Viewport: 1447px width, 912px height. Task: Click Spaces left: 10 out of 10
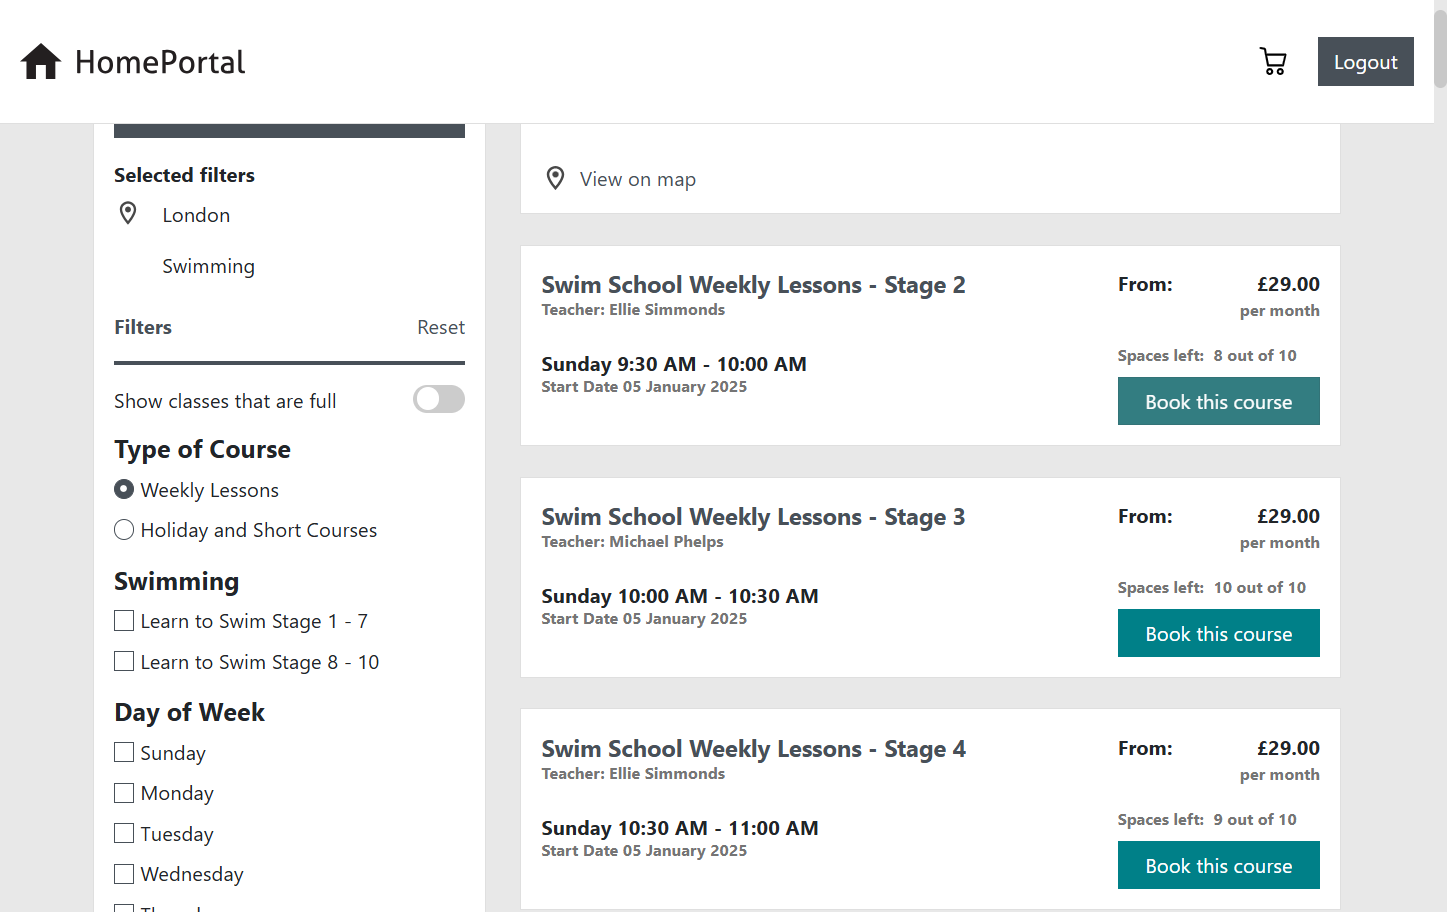pyautogui.click(x=1211, y=588)
